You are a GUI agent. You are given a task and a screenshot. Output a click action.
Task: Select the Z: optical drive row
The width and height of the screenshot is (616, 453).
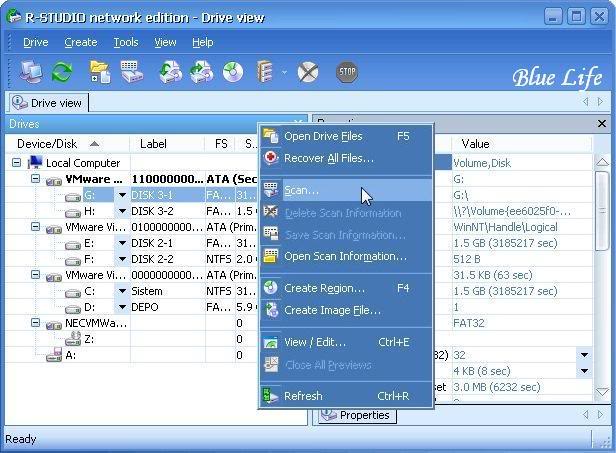tap(132, 339)
